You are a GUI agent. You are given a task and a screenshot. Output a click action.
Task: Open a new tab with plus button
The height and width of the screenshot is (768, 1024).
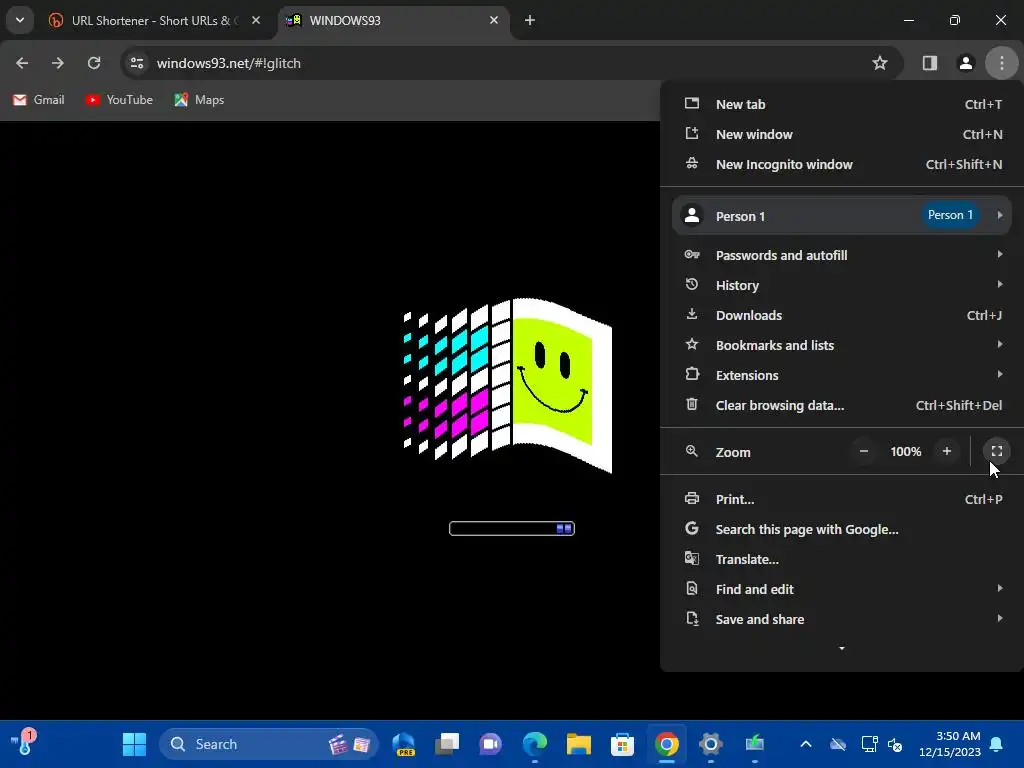[x=530, y=20]
